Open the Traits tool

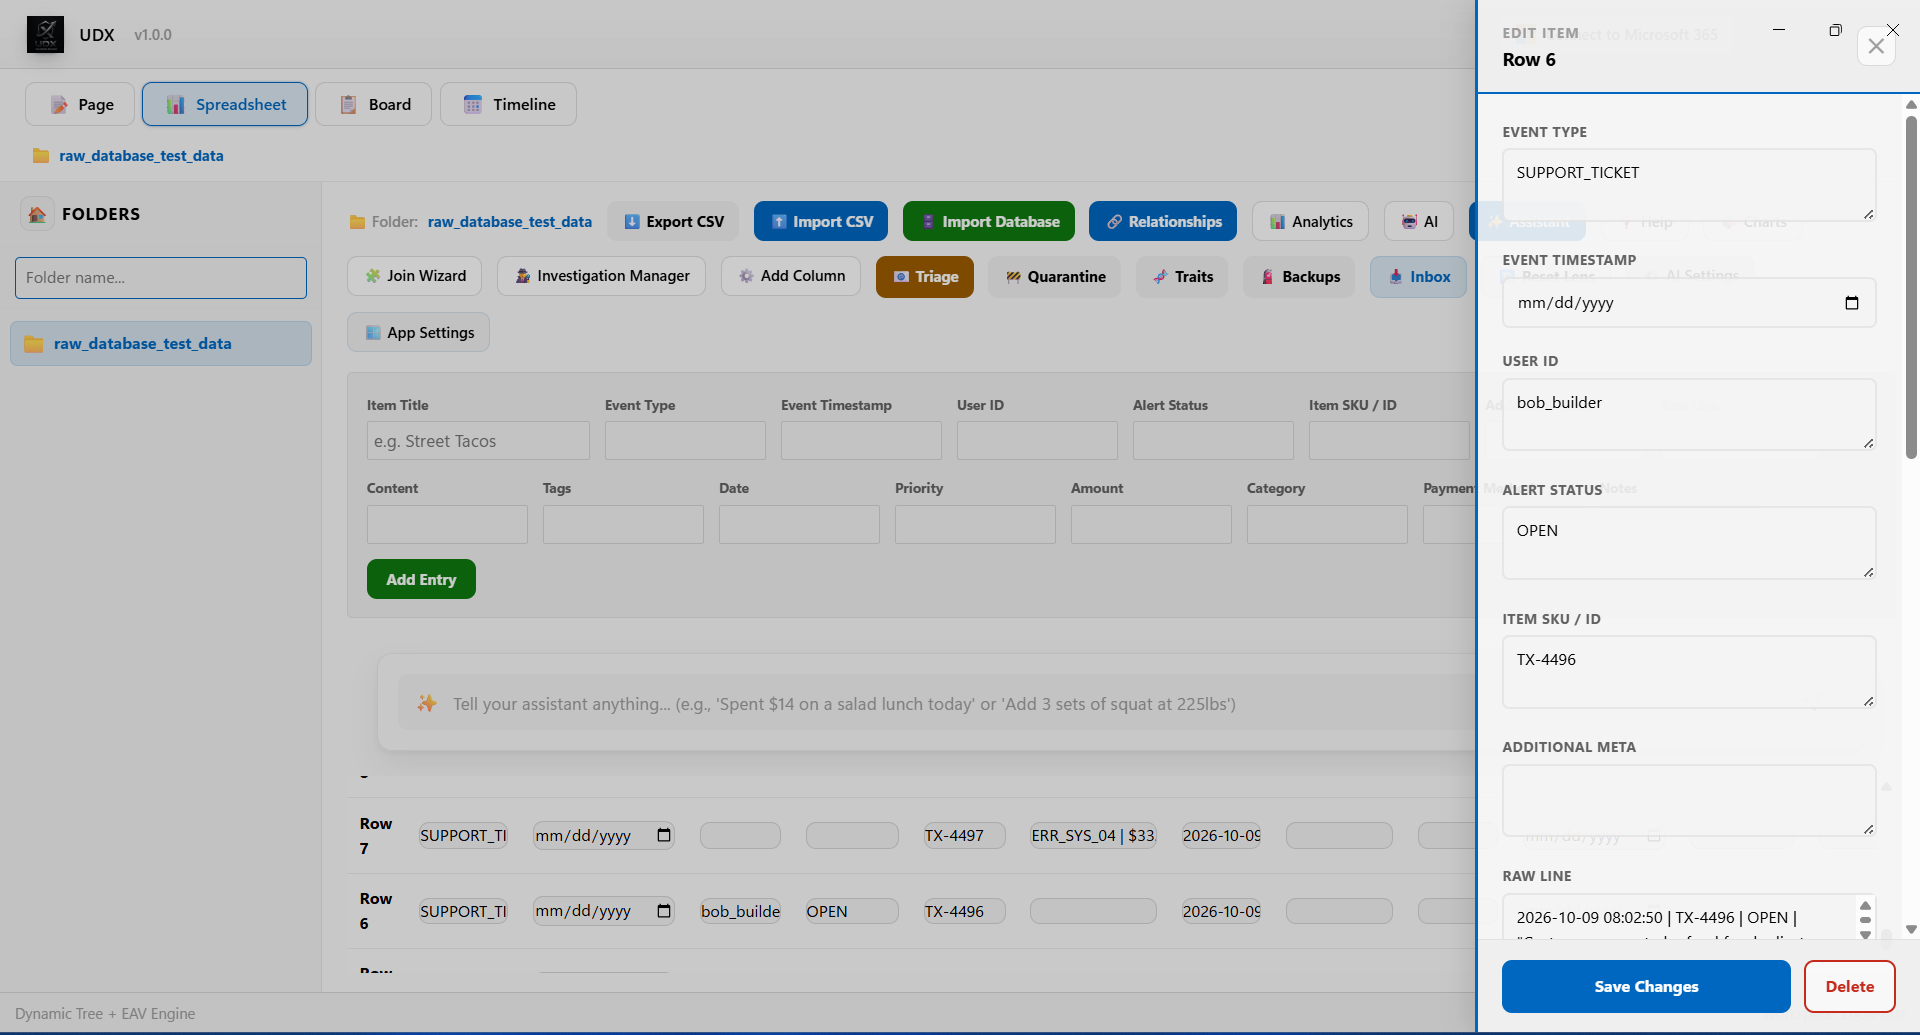1182,277
